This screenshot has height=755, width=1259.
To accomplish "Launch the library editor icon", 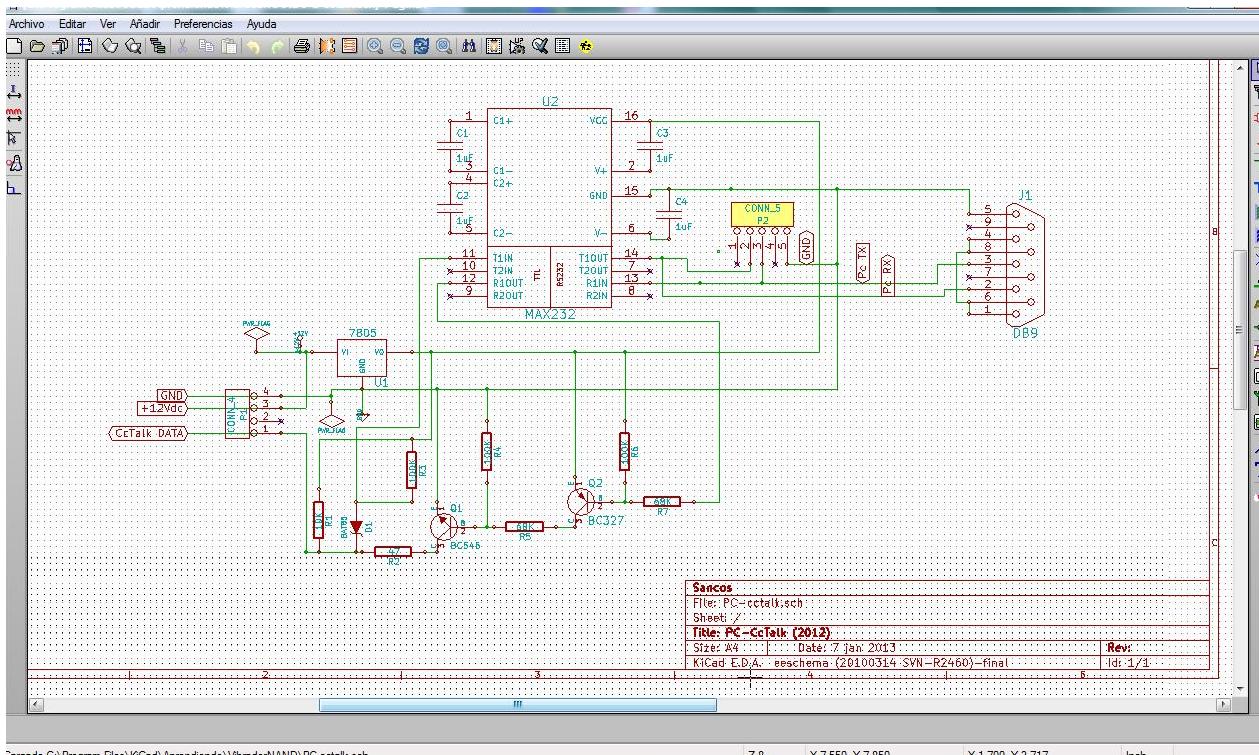I will pyautogui.click(x=110, y=45).
